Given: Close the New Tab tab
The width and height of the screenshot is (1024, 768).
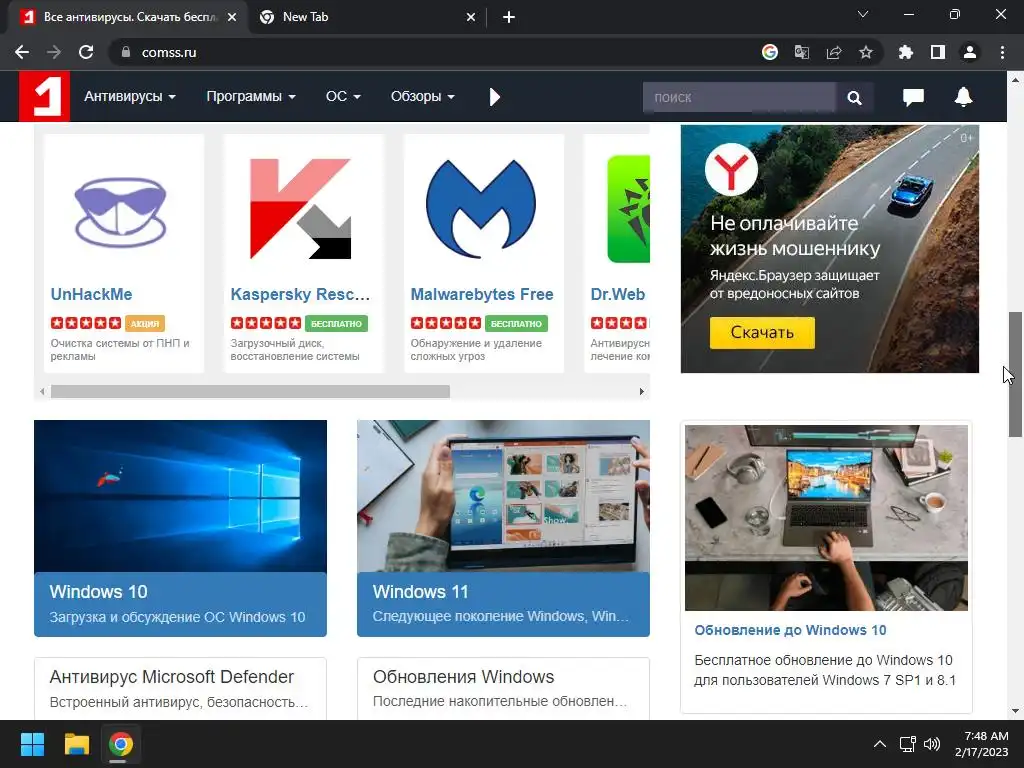Looking at the screenshot, I should click(x=471, y=18).
